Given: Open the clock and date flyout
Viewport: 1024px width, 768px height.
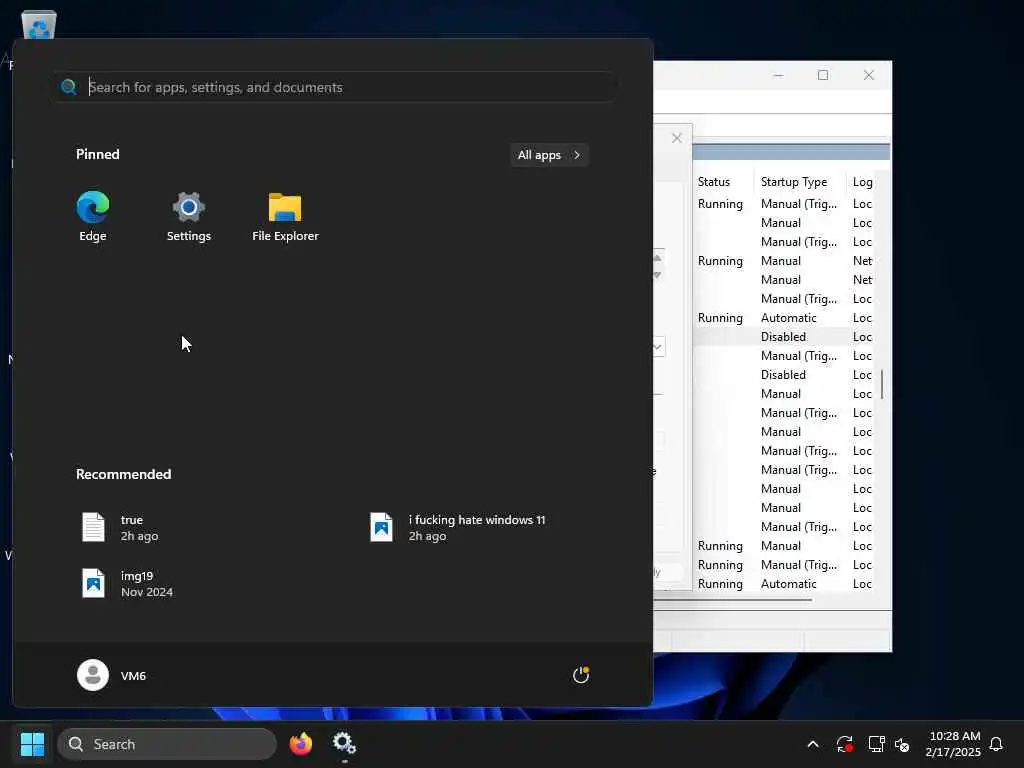Looking at the screenshot, I should coord(953,744).
